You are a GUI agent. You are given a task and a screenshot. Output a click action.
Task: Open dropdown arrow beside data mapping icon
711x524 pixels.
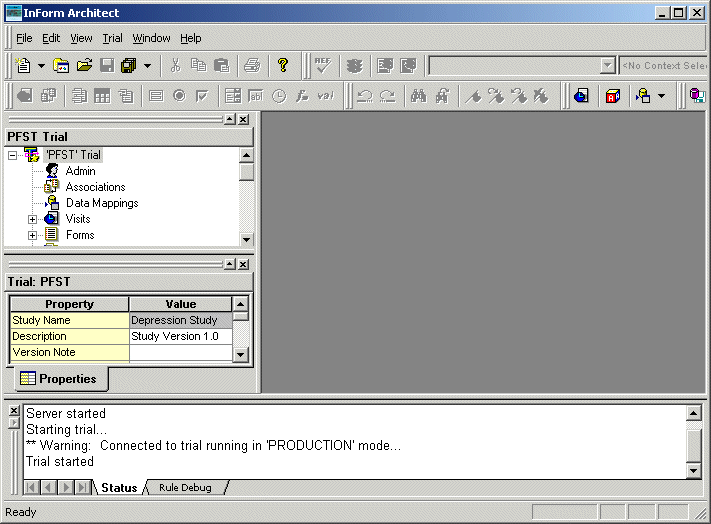[662, 96]
